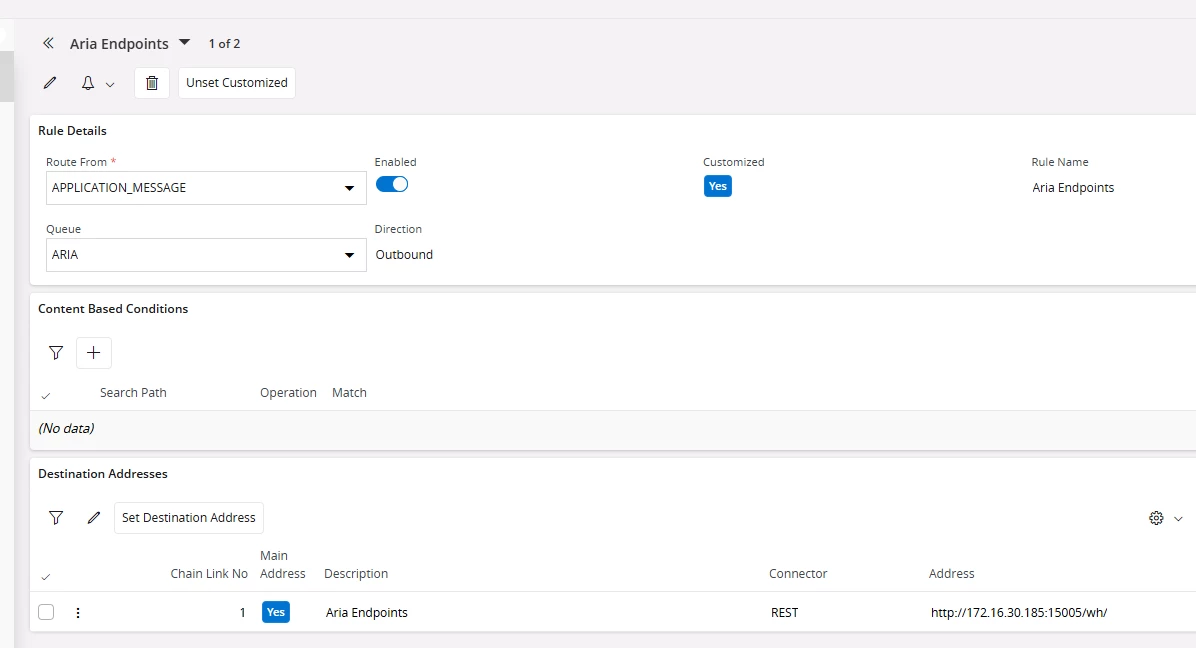Click the Unset Customized button
This screenshot has width=1196, height=648.
[237, 83]
